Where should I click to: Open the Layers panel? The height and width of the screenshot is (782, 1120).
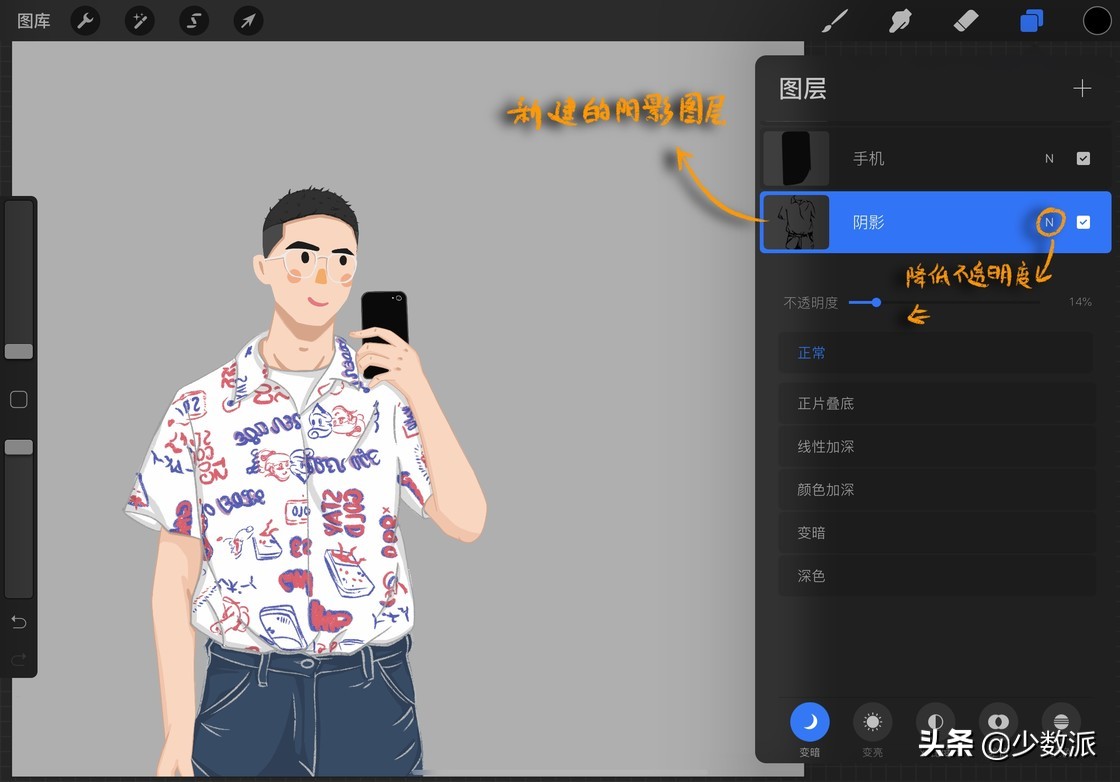point(1031,20)
